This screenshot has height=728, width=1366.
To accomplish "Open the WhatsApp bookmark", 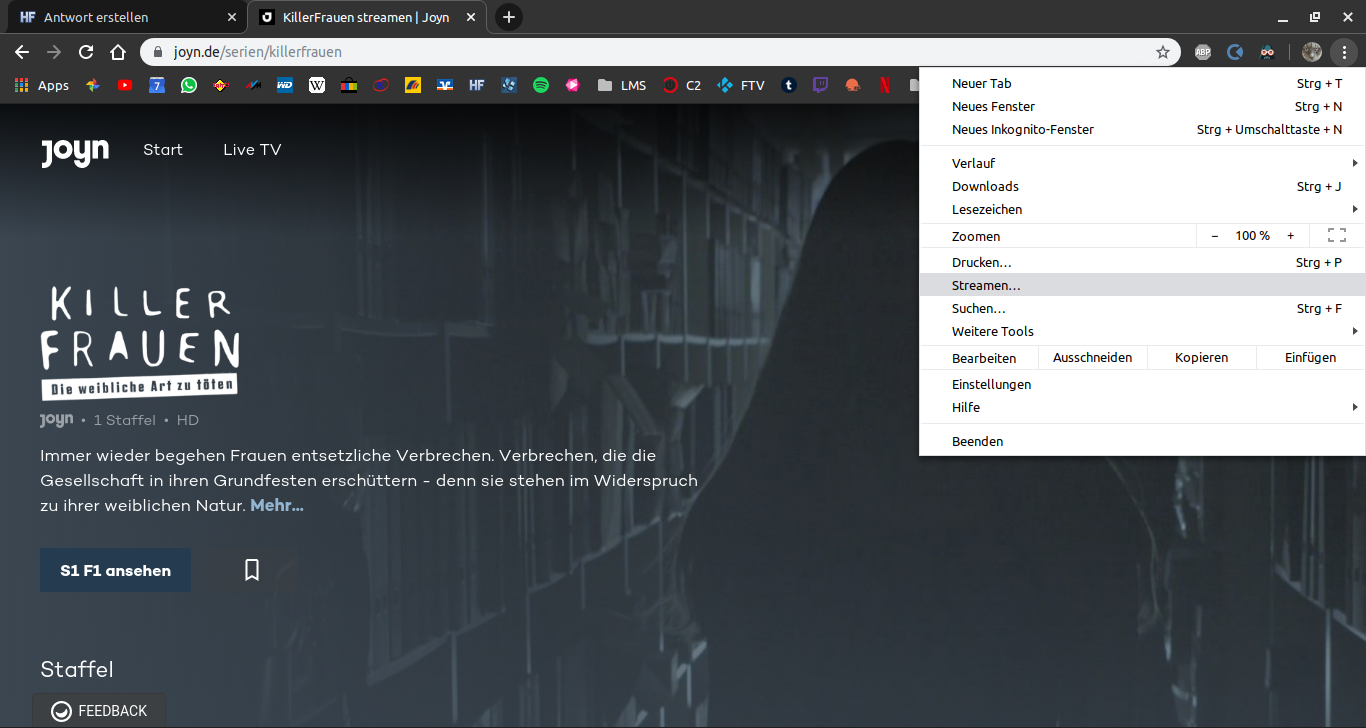I will point(189,86).
